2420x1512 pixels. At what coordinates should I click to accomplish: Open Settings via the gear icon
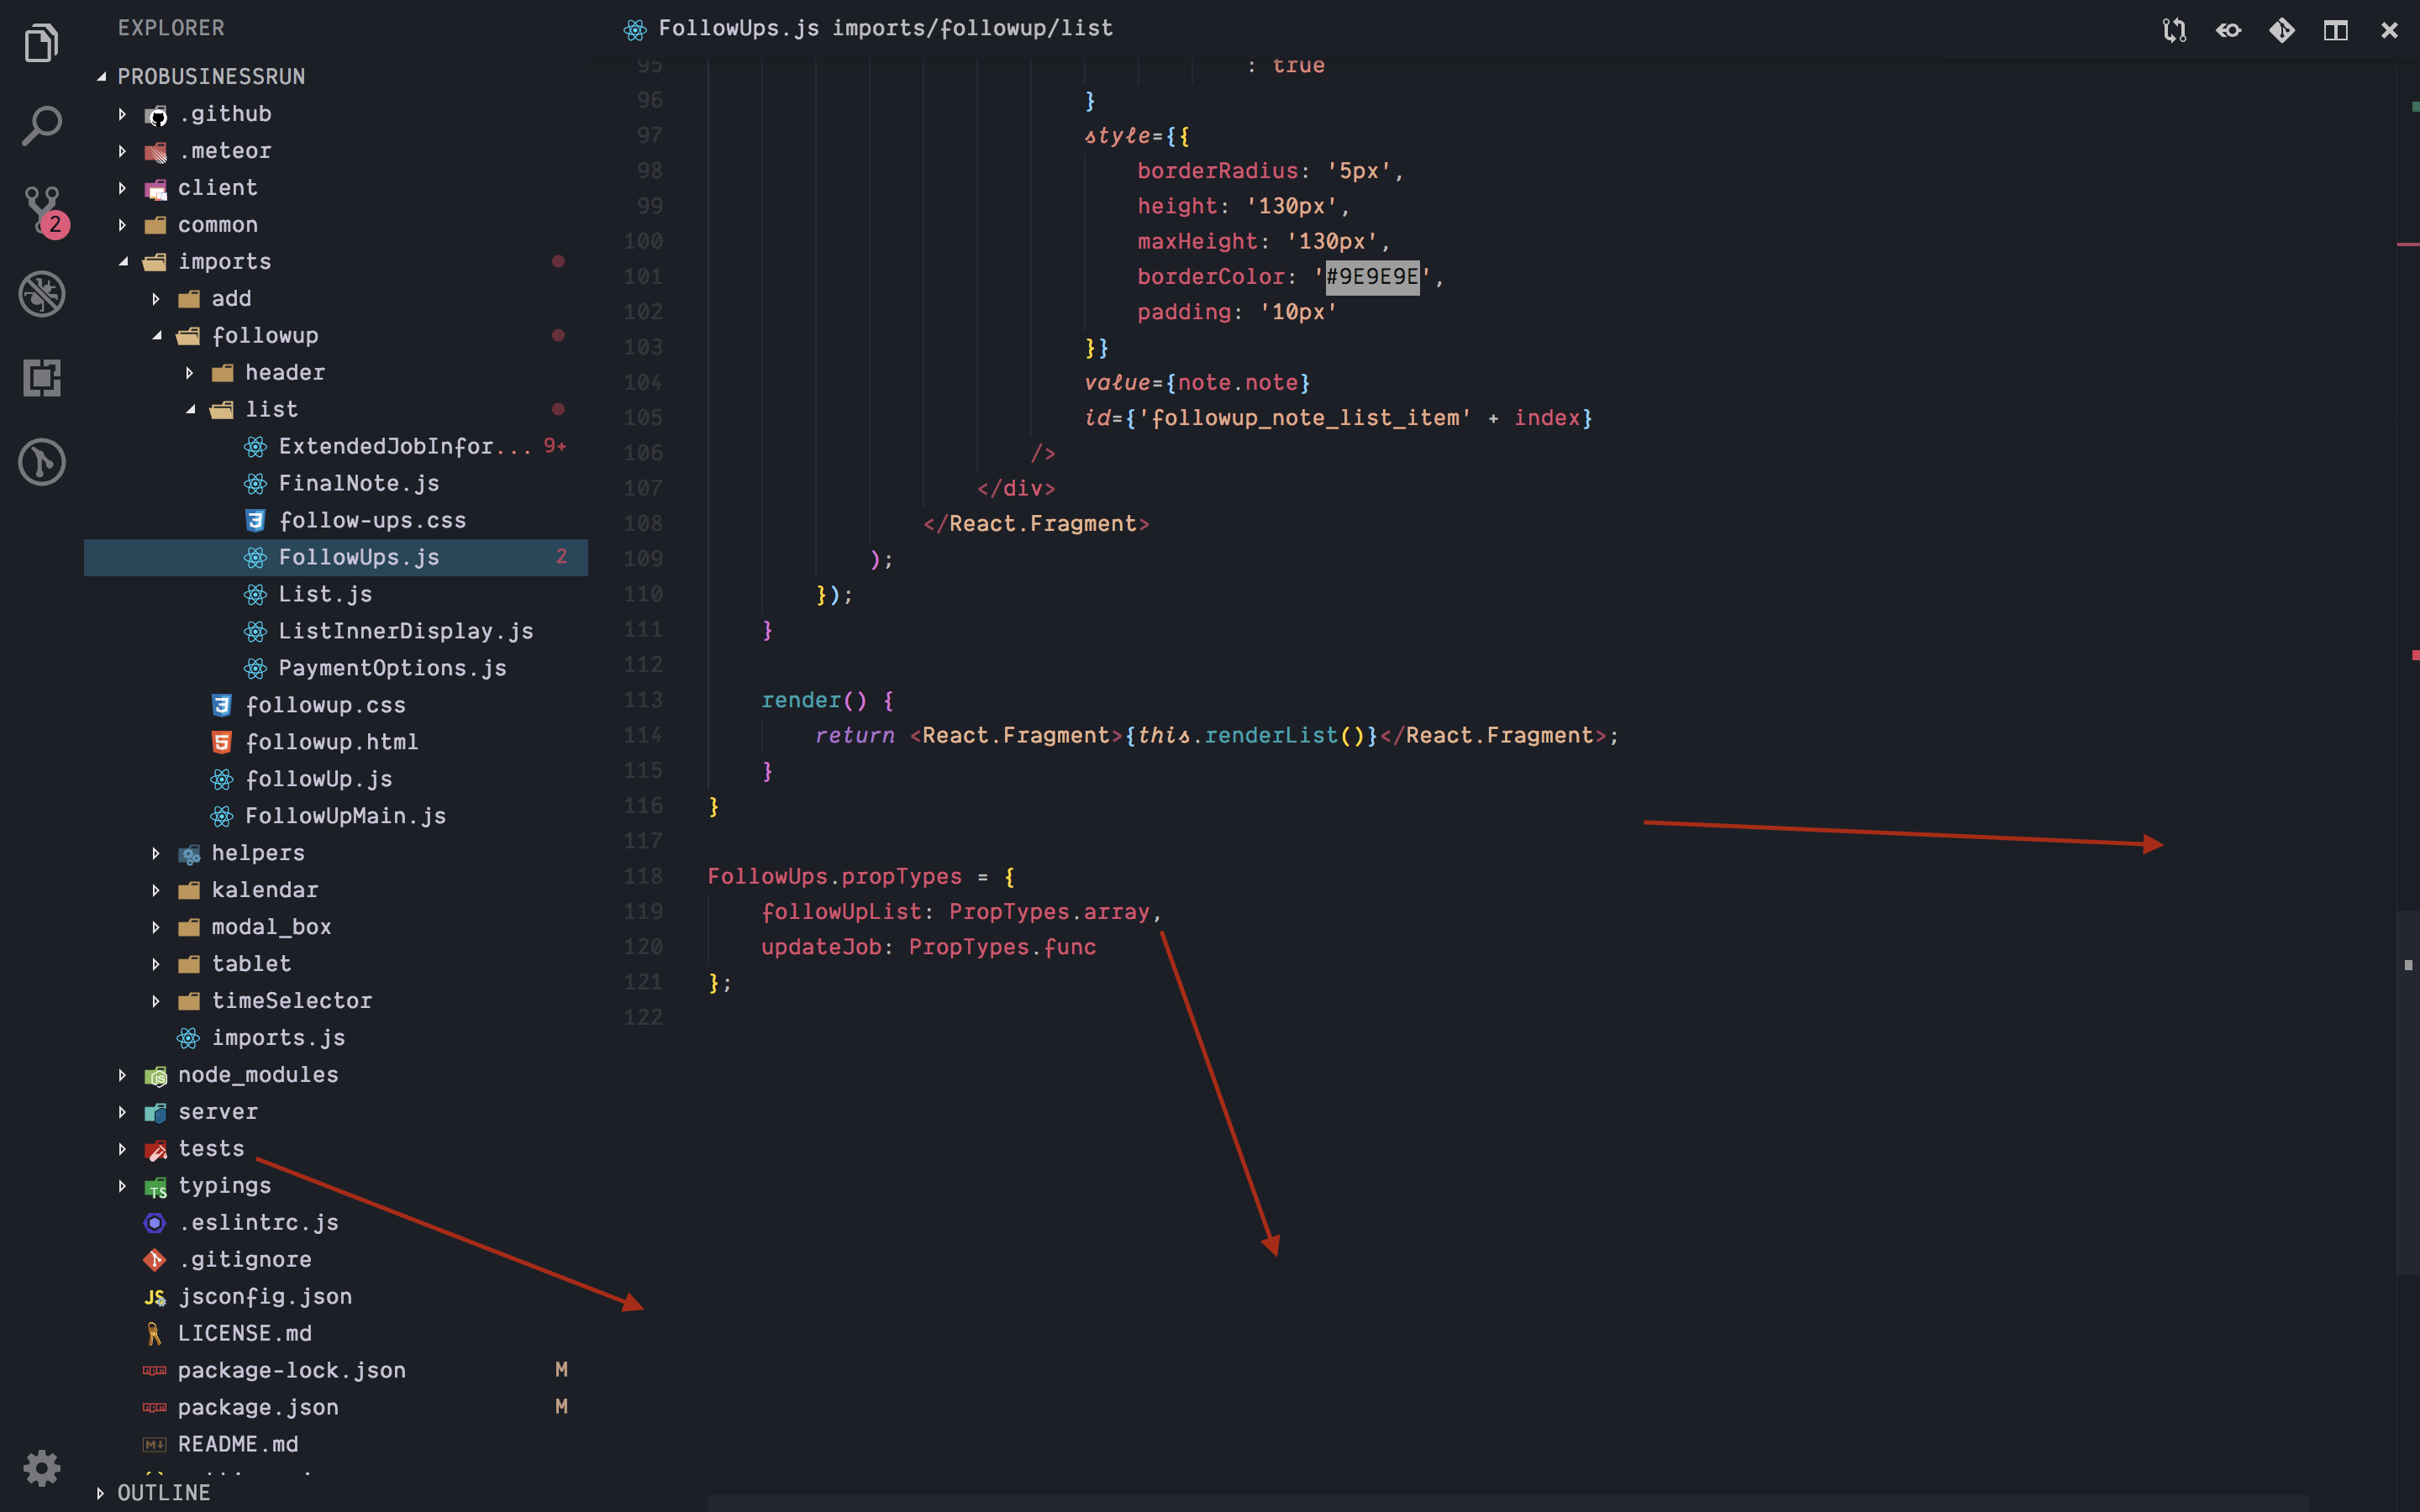point(42,1468)
